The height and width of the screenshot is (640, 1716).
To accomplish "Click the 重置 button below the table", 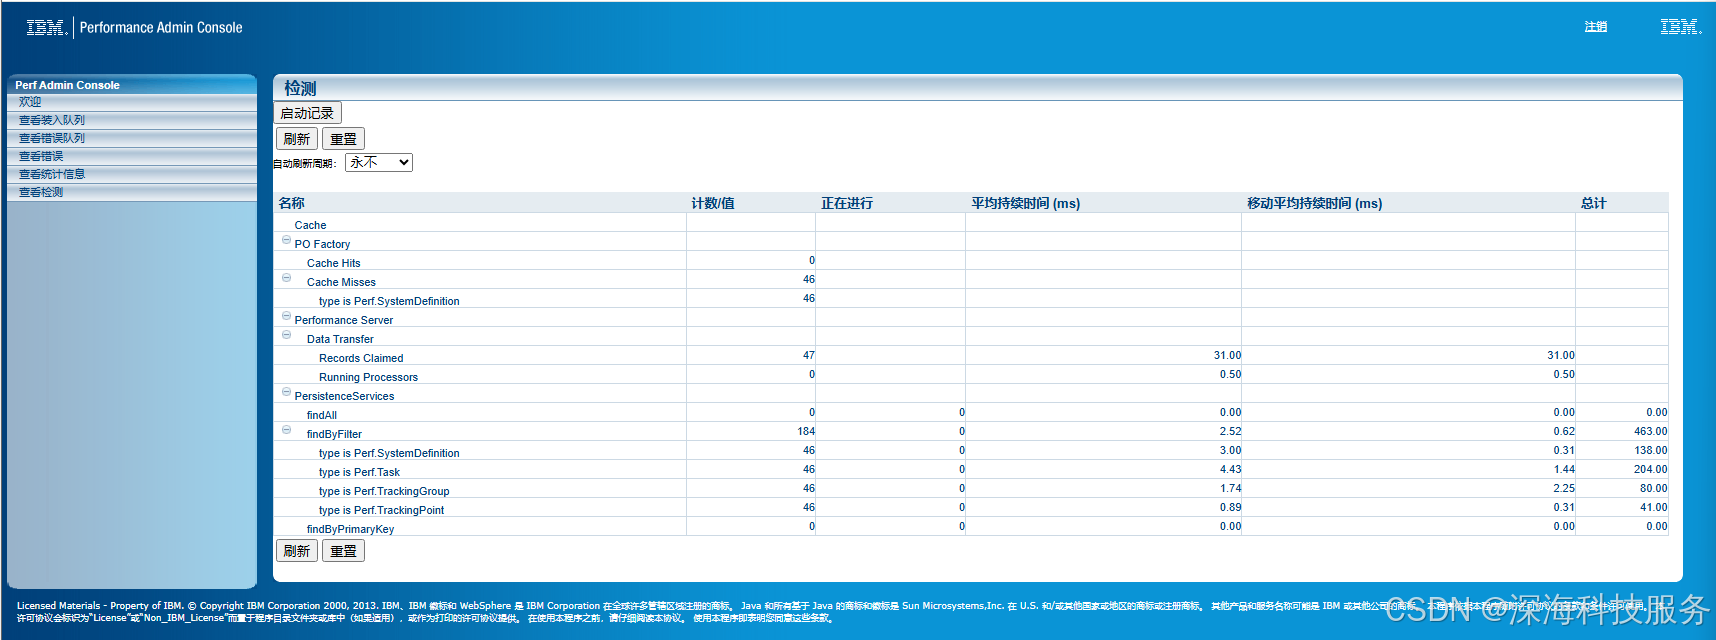I will tap(343, 551).
